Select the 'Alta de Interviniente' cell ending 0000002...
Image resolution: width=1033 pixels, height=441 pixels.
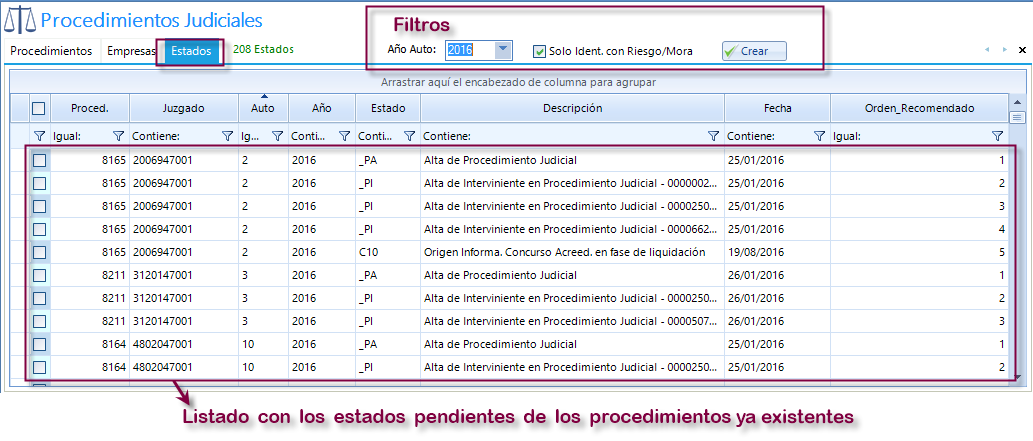[x=572, y=183]
